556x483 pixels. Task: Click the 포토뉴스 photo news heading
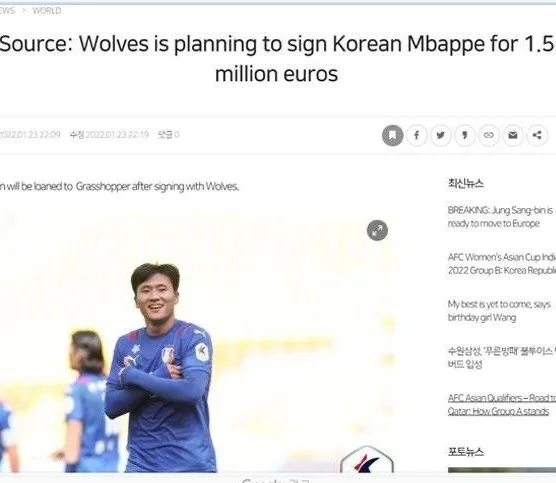pyautogui.click(x=466, y=451)
